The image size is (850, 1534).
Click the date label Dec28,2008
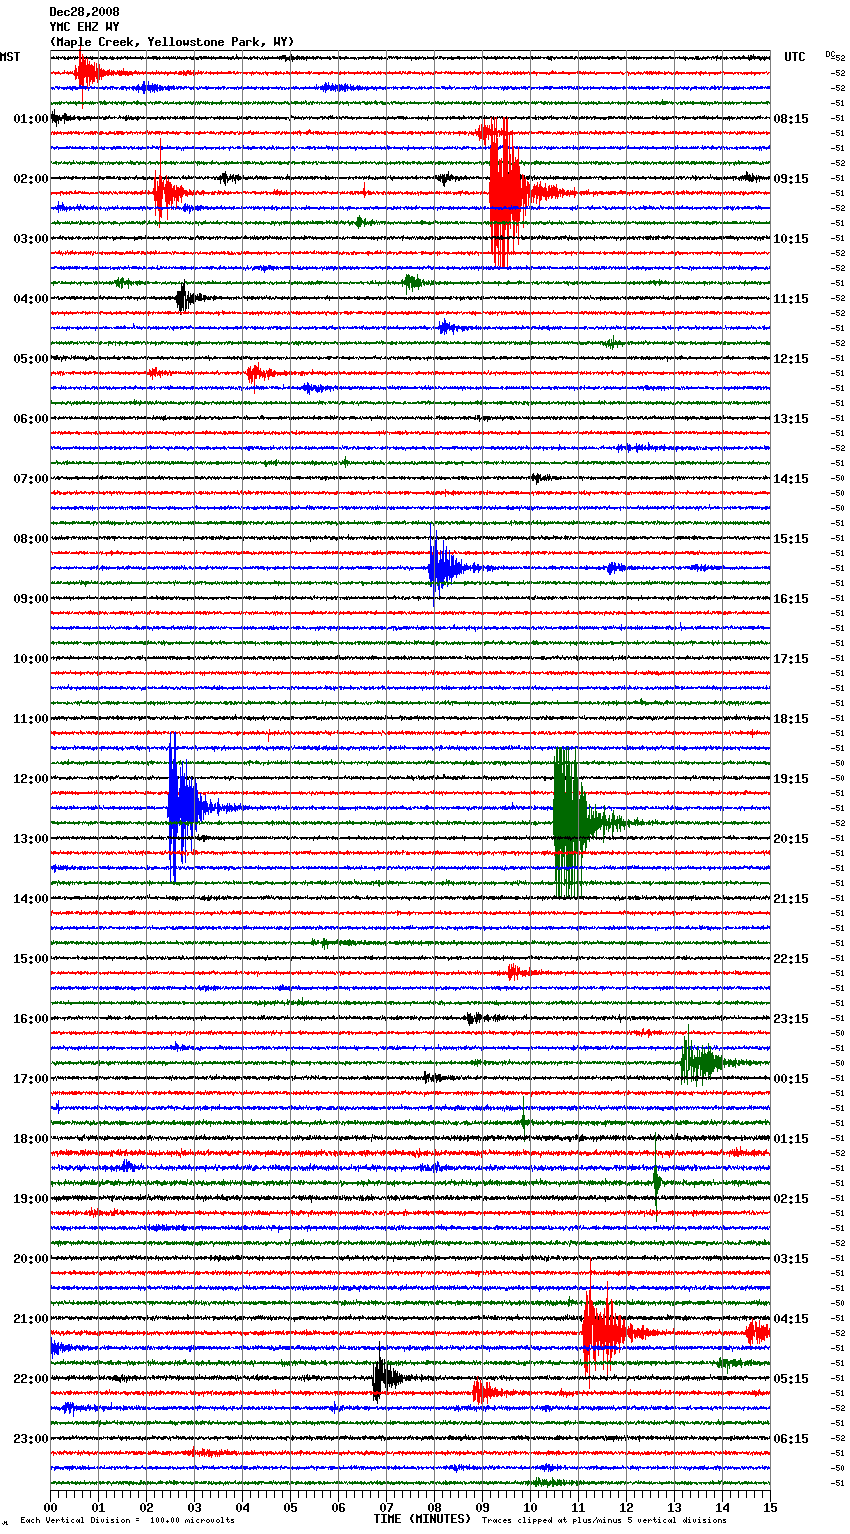pos(84,12)
